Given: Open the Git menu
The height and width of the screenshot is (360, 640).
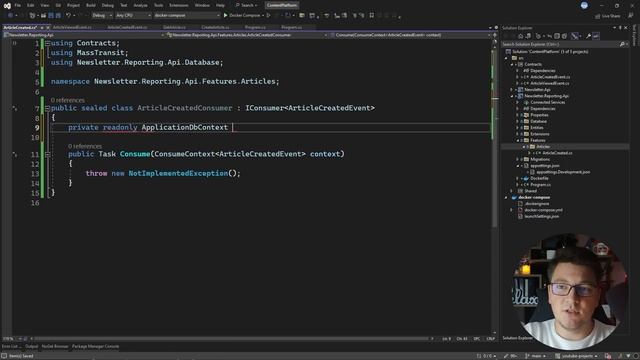Looking at the screenshot, I should tap(58, 5).
